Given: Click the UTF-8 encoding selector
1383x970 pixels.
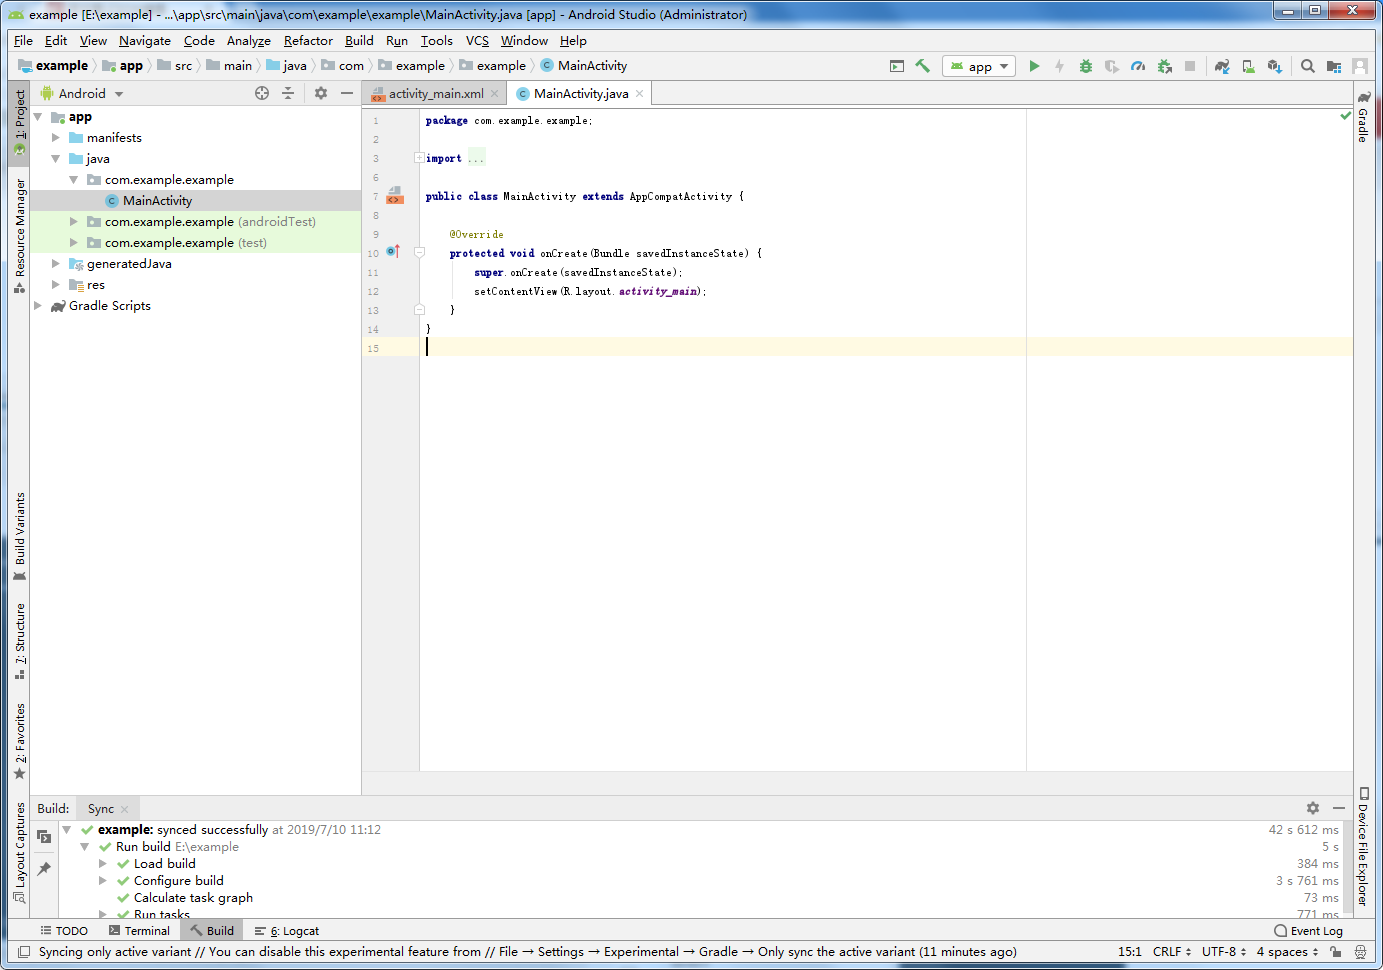Looking at the screenshot, I should click(x=1224, y=952).
